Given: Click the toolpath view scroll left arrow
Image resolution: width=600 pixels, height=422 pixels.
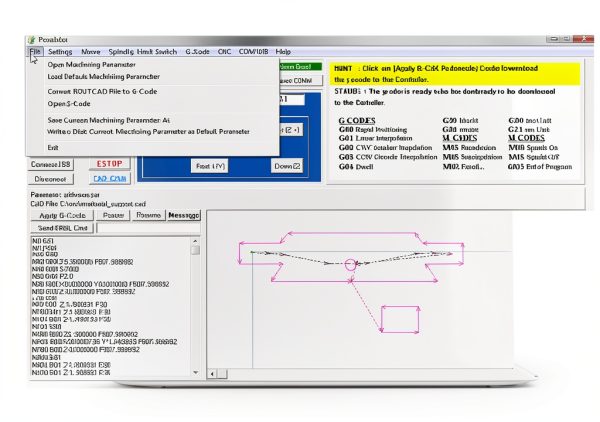Looking at the screenshot, I should [x=212, y=374].
